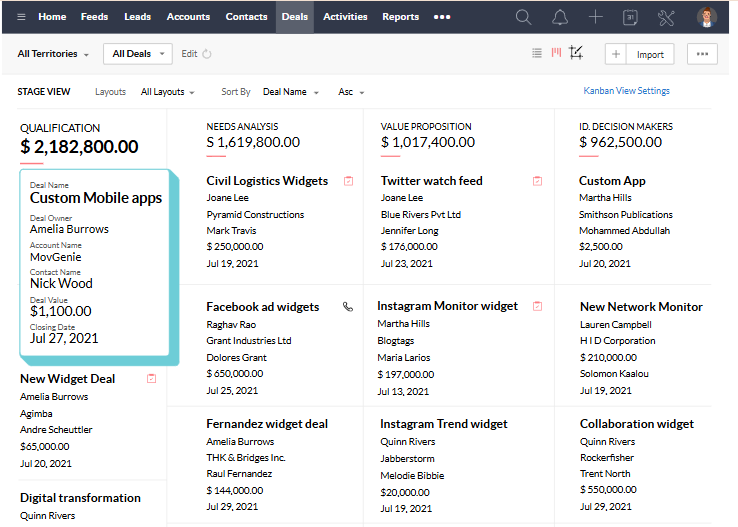Screen dimensions: 738x527
Task: Click account MovGenie on highlighted card
Action: tap(56, 257)
